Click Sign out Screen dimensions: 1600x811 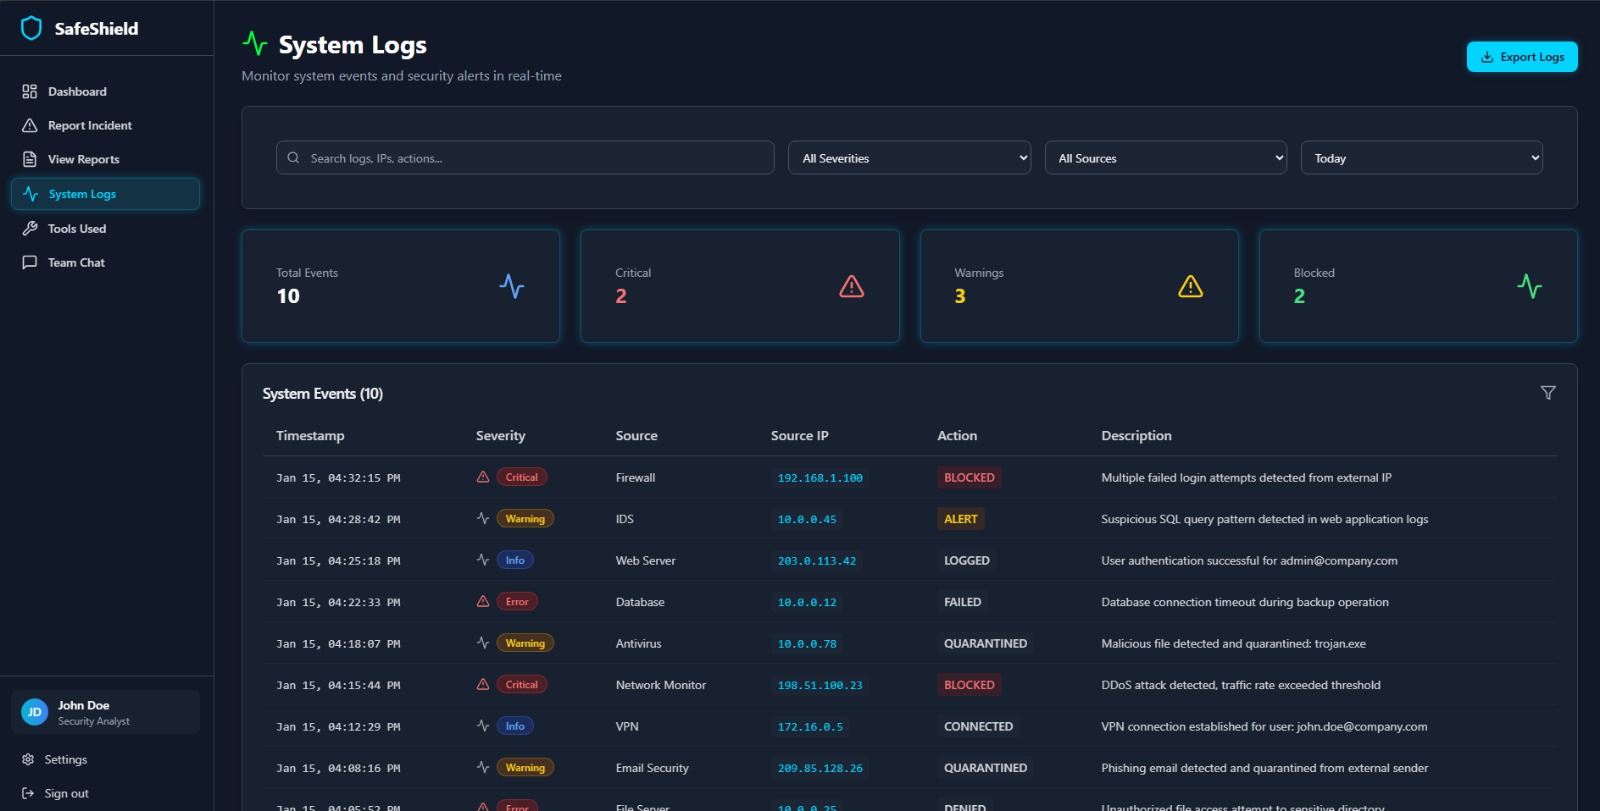105,793
